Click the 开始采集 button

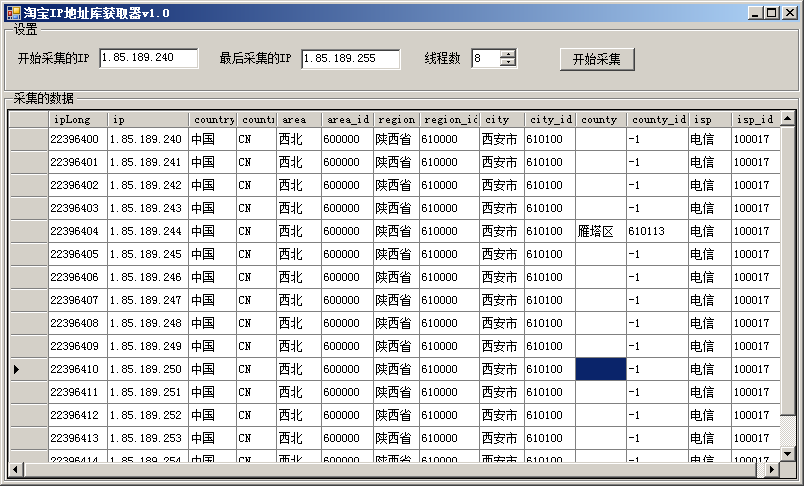click(x=597, y=59)
